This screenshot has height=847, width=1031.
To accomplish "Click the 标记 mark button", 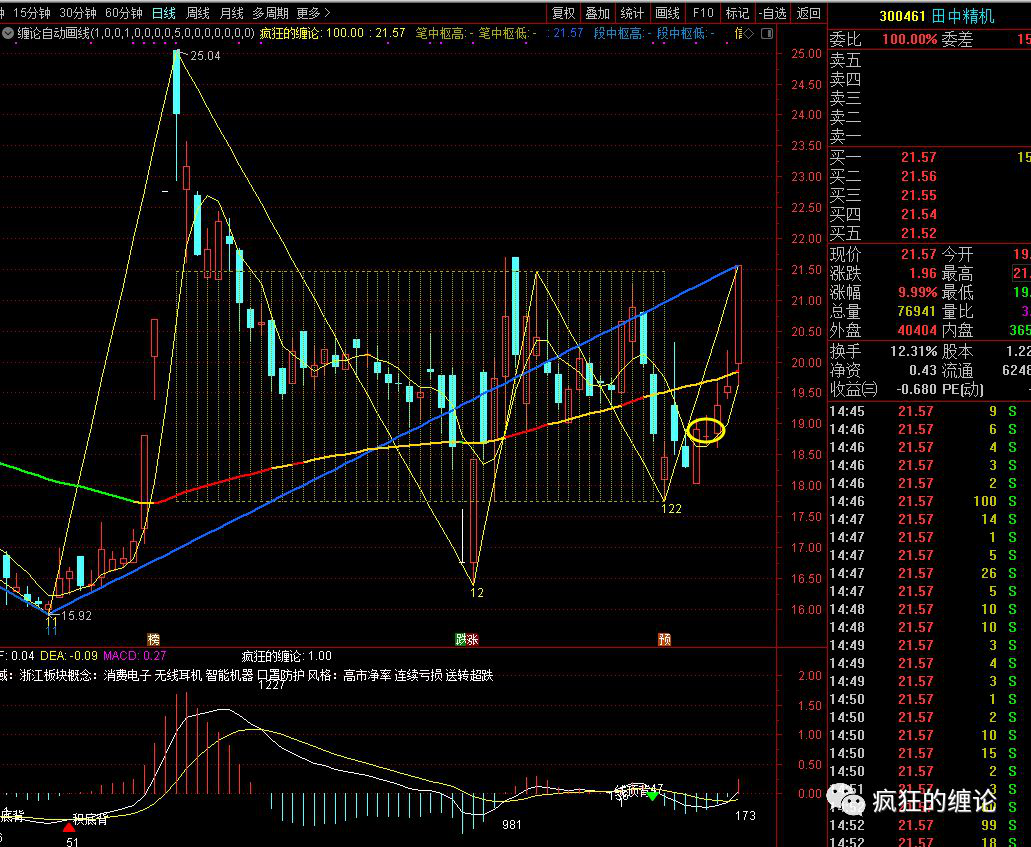I will click(x=737, y=13).
